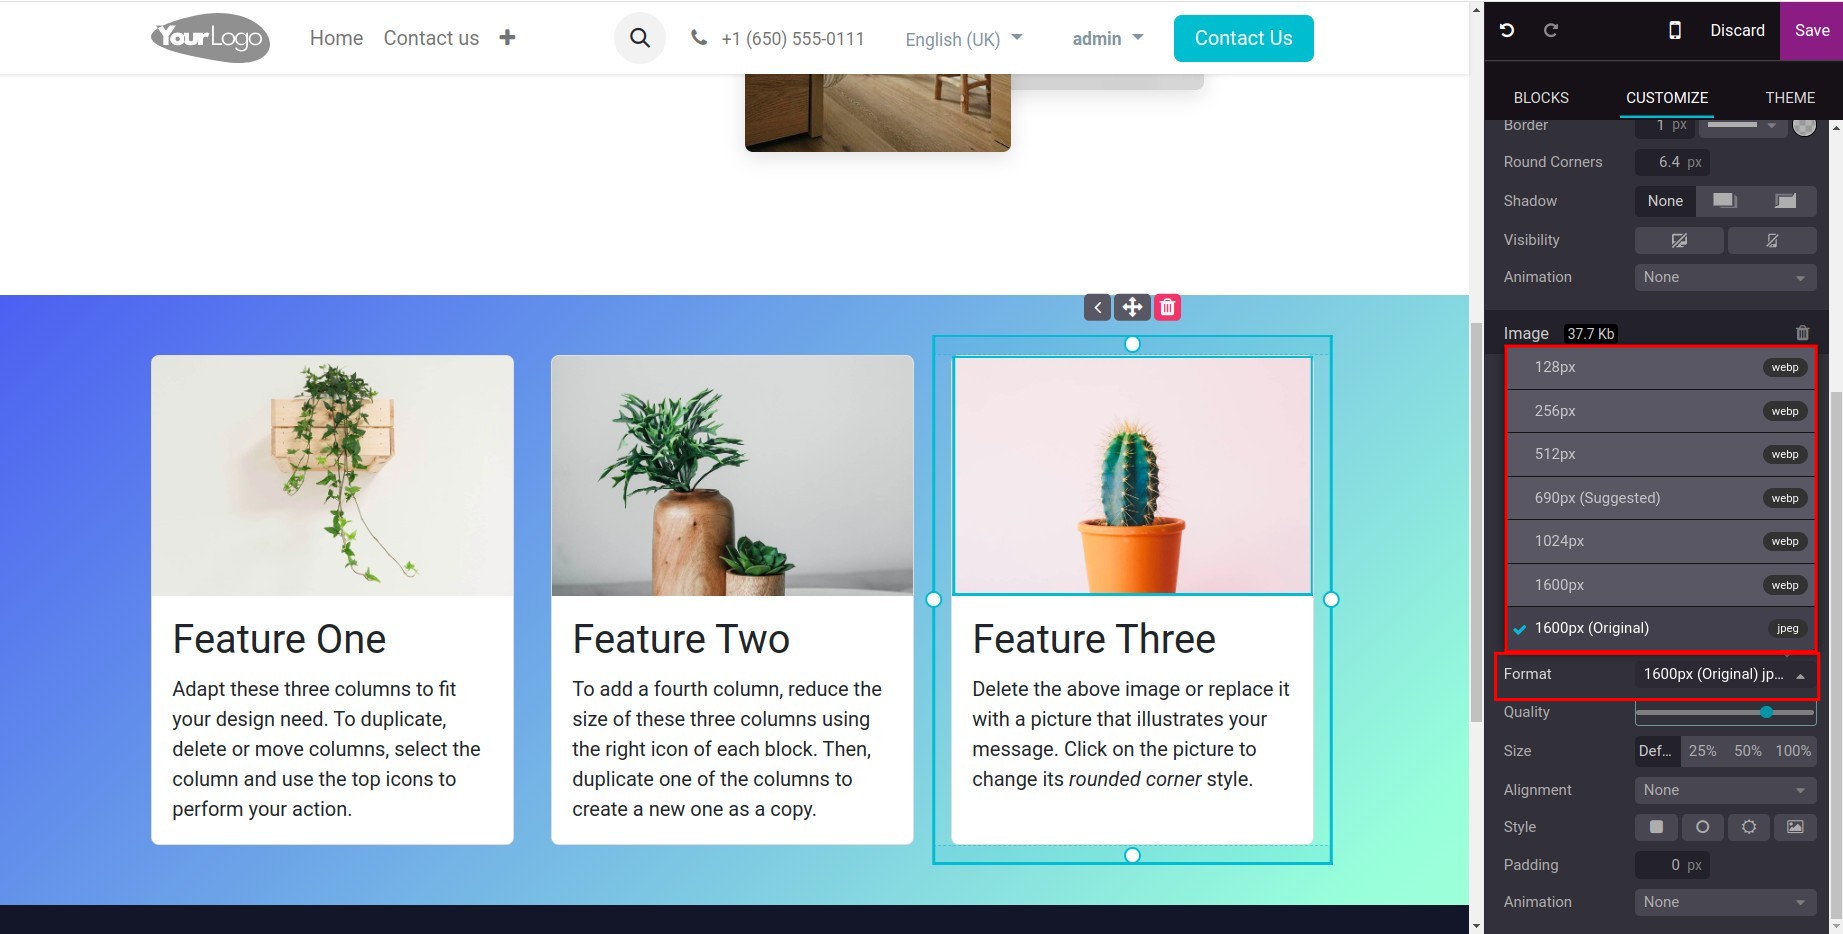
Task: Open the Alignment dropdown
Action: (x=1725, y=790)
